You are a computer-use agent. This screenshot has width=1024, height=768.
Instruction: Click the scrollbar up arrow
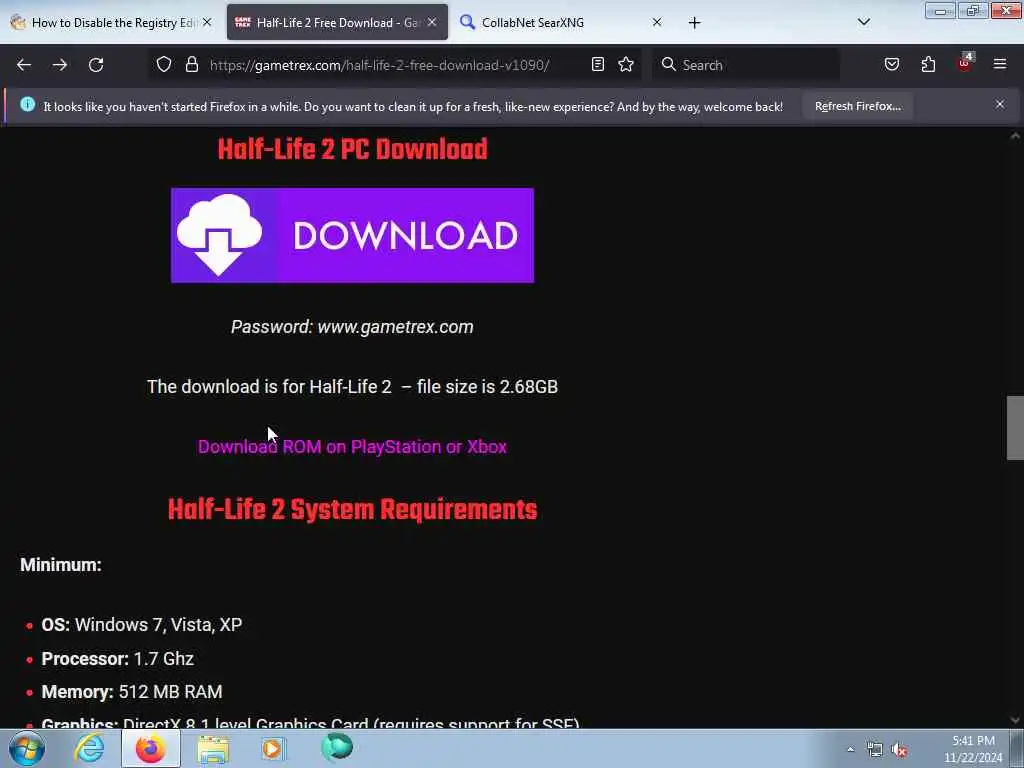1015,136
